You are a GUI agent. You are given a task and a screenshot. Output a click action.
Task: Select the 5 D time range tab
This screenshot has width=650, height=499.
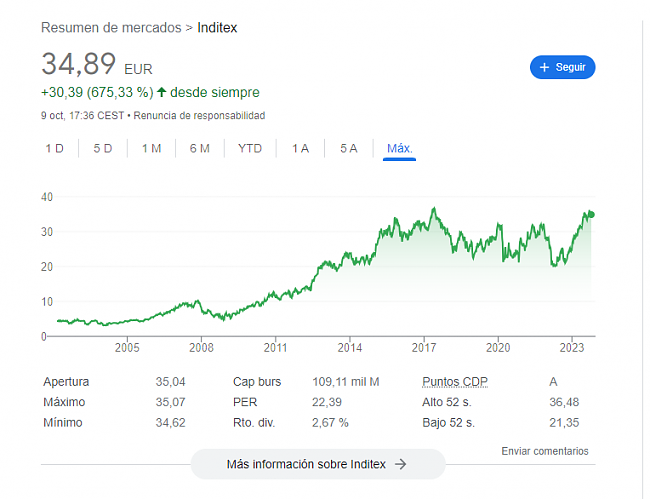pyautogui.click(x=103, y=148)
